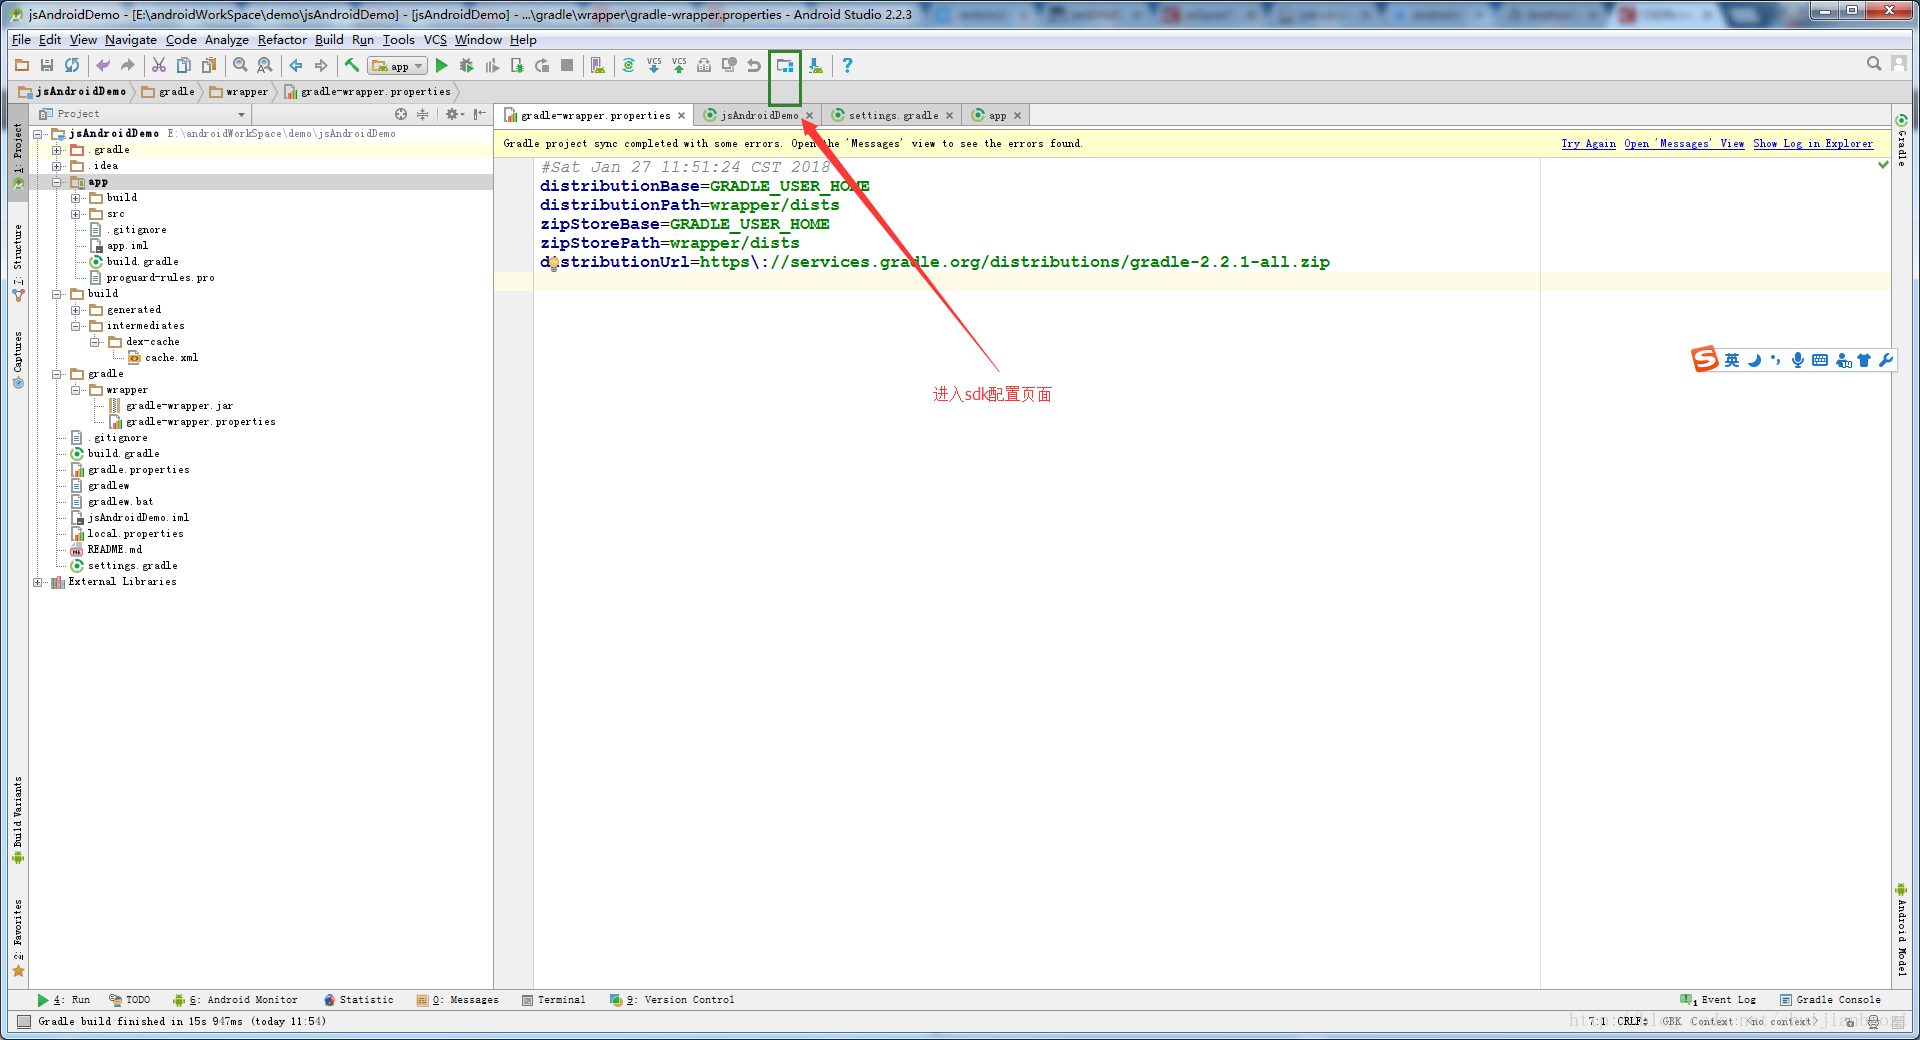Open the Project panel gear settings

coord(454,114)
